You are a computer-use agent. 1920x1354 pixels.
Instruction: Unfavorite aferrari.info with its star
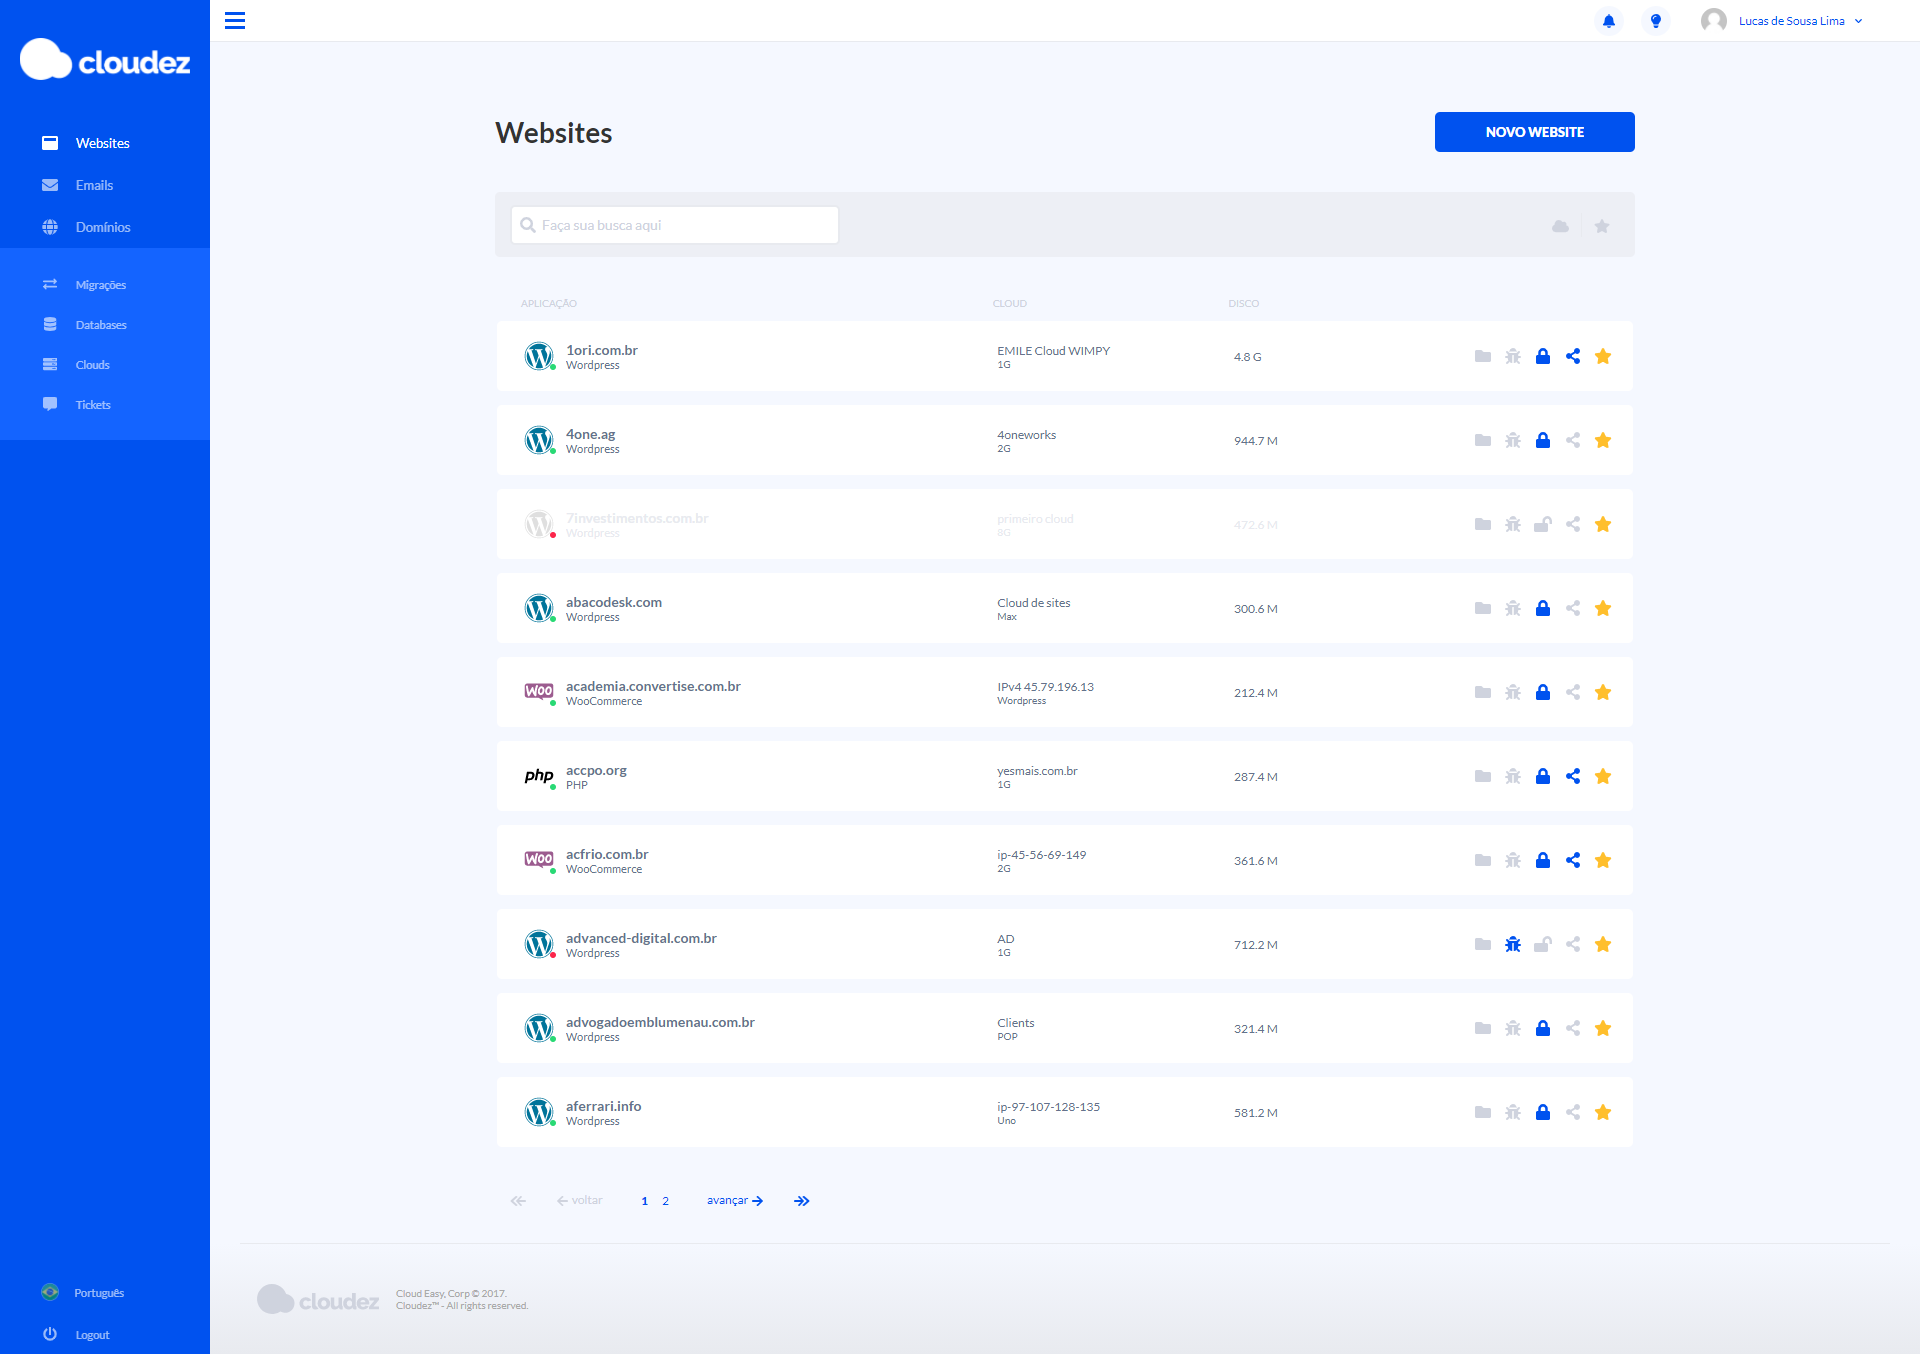pyautogui.click(x=1603, y=1112)
